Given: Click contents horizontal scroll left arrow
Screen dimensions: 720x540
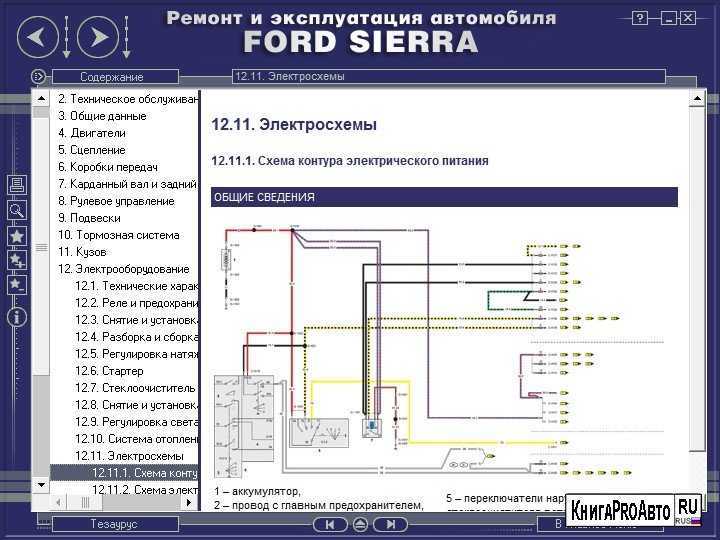Looking at the screenshot, I should pos(58,502).
